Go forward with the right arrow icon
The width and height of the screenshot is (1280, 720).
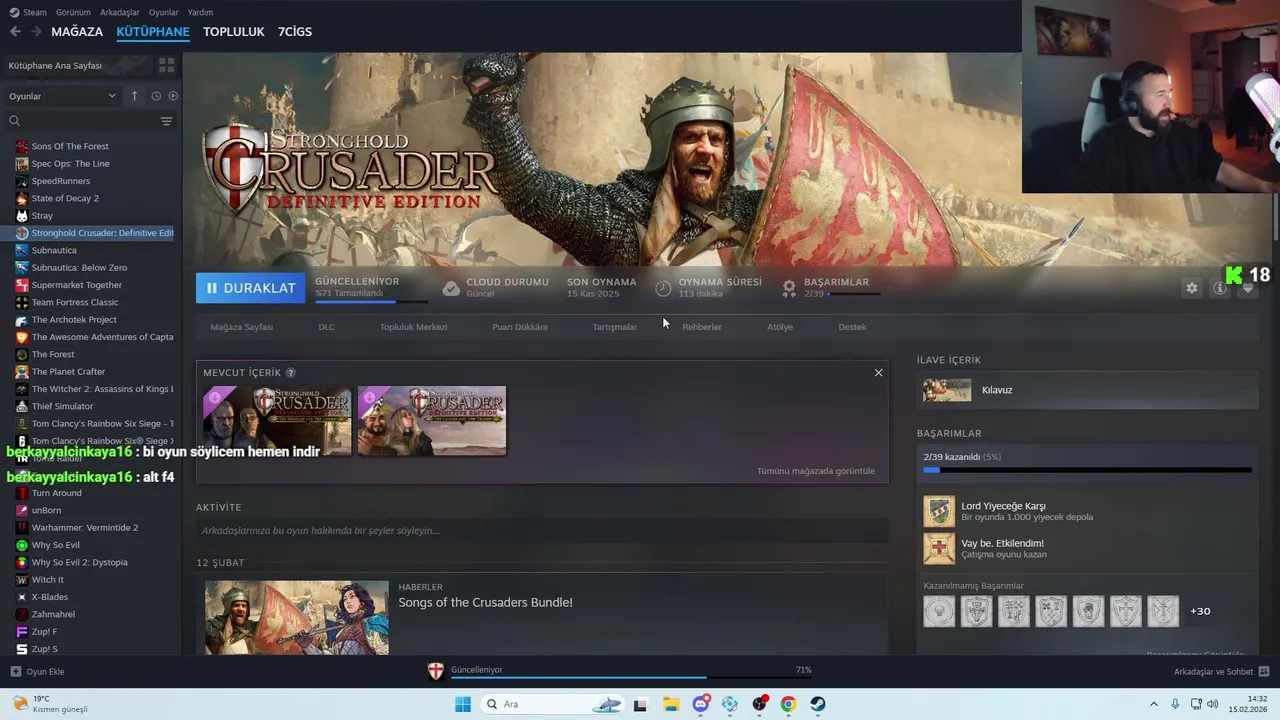(36, 32)
